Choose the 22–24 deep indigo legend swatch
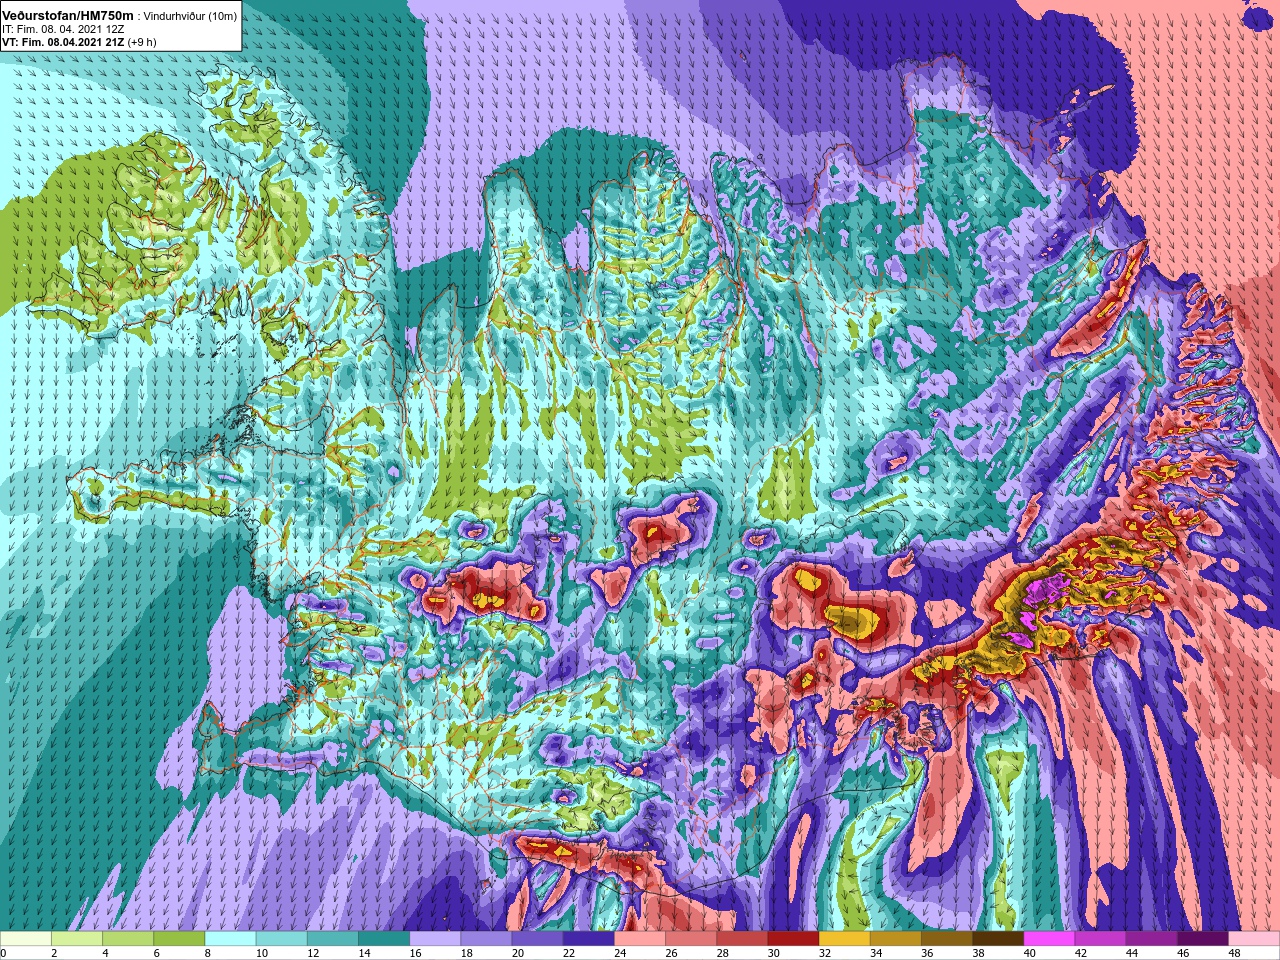The width and height of the screenshot is (1280, 960). [x=587, y=939]
